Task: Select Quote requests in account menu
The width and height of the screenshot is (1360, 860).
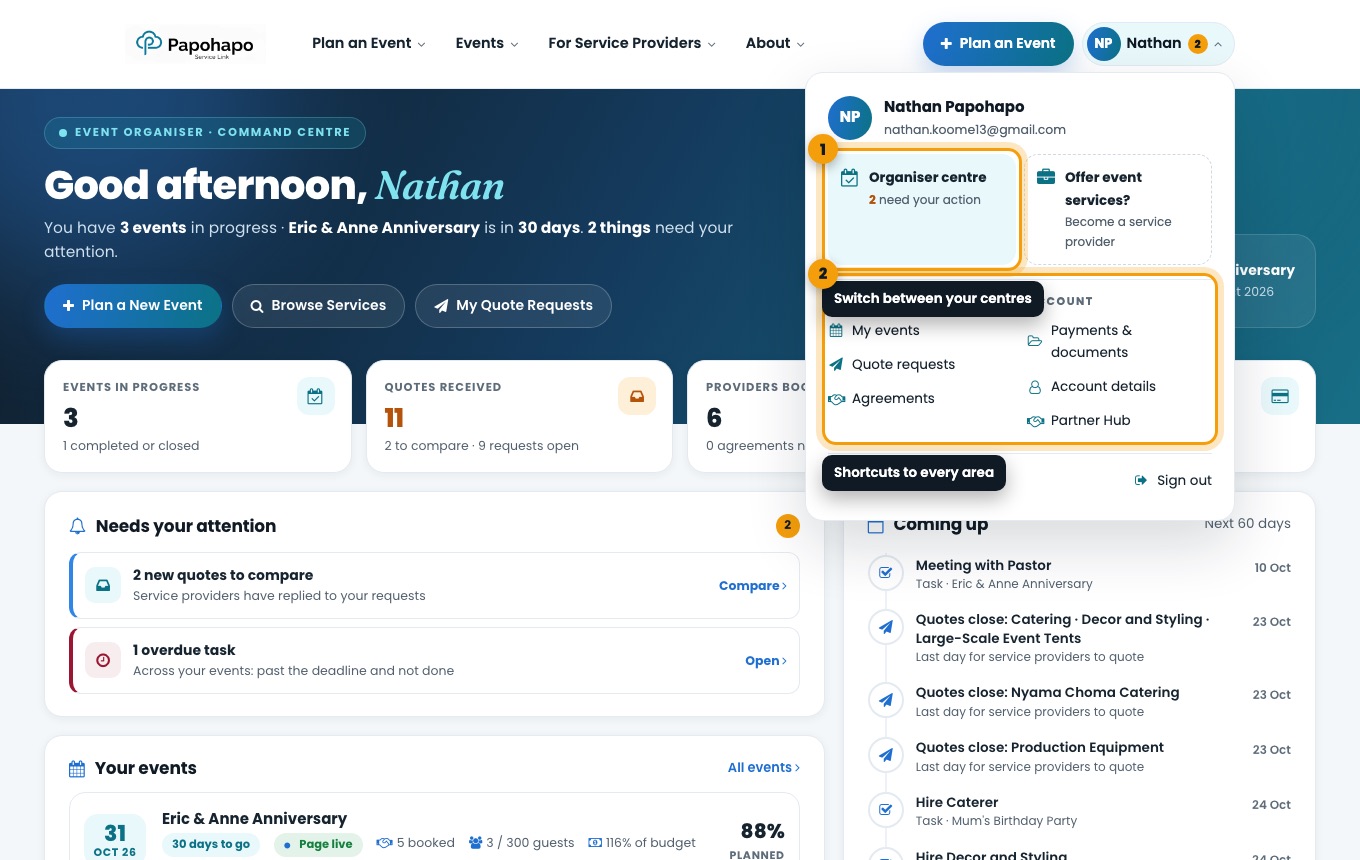Action: (x=892, y=364)
